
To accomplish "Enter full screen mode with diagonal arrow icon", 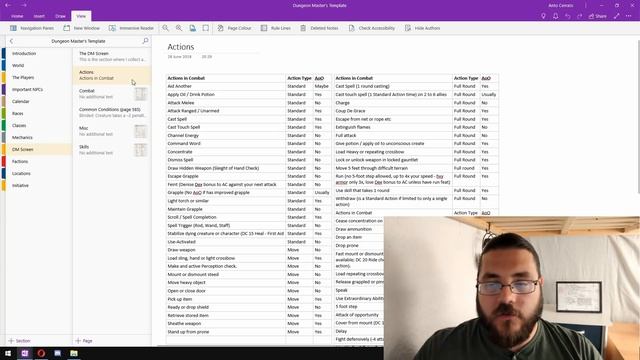I will pos(617,16).
